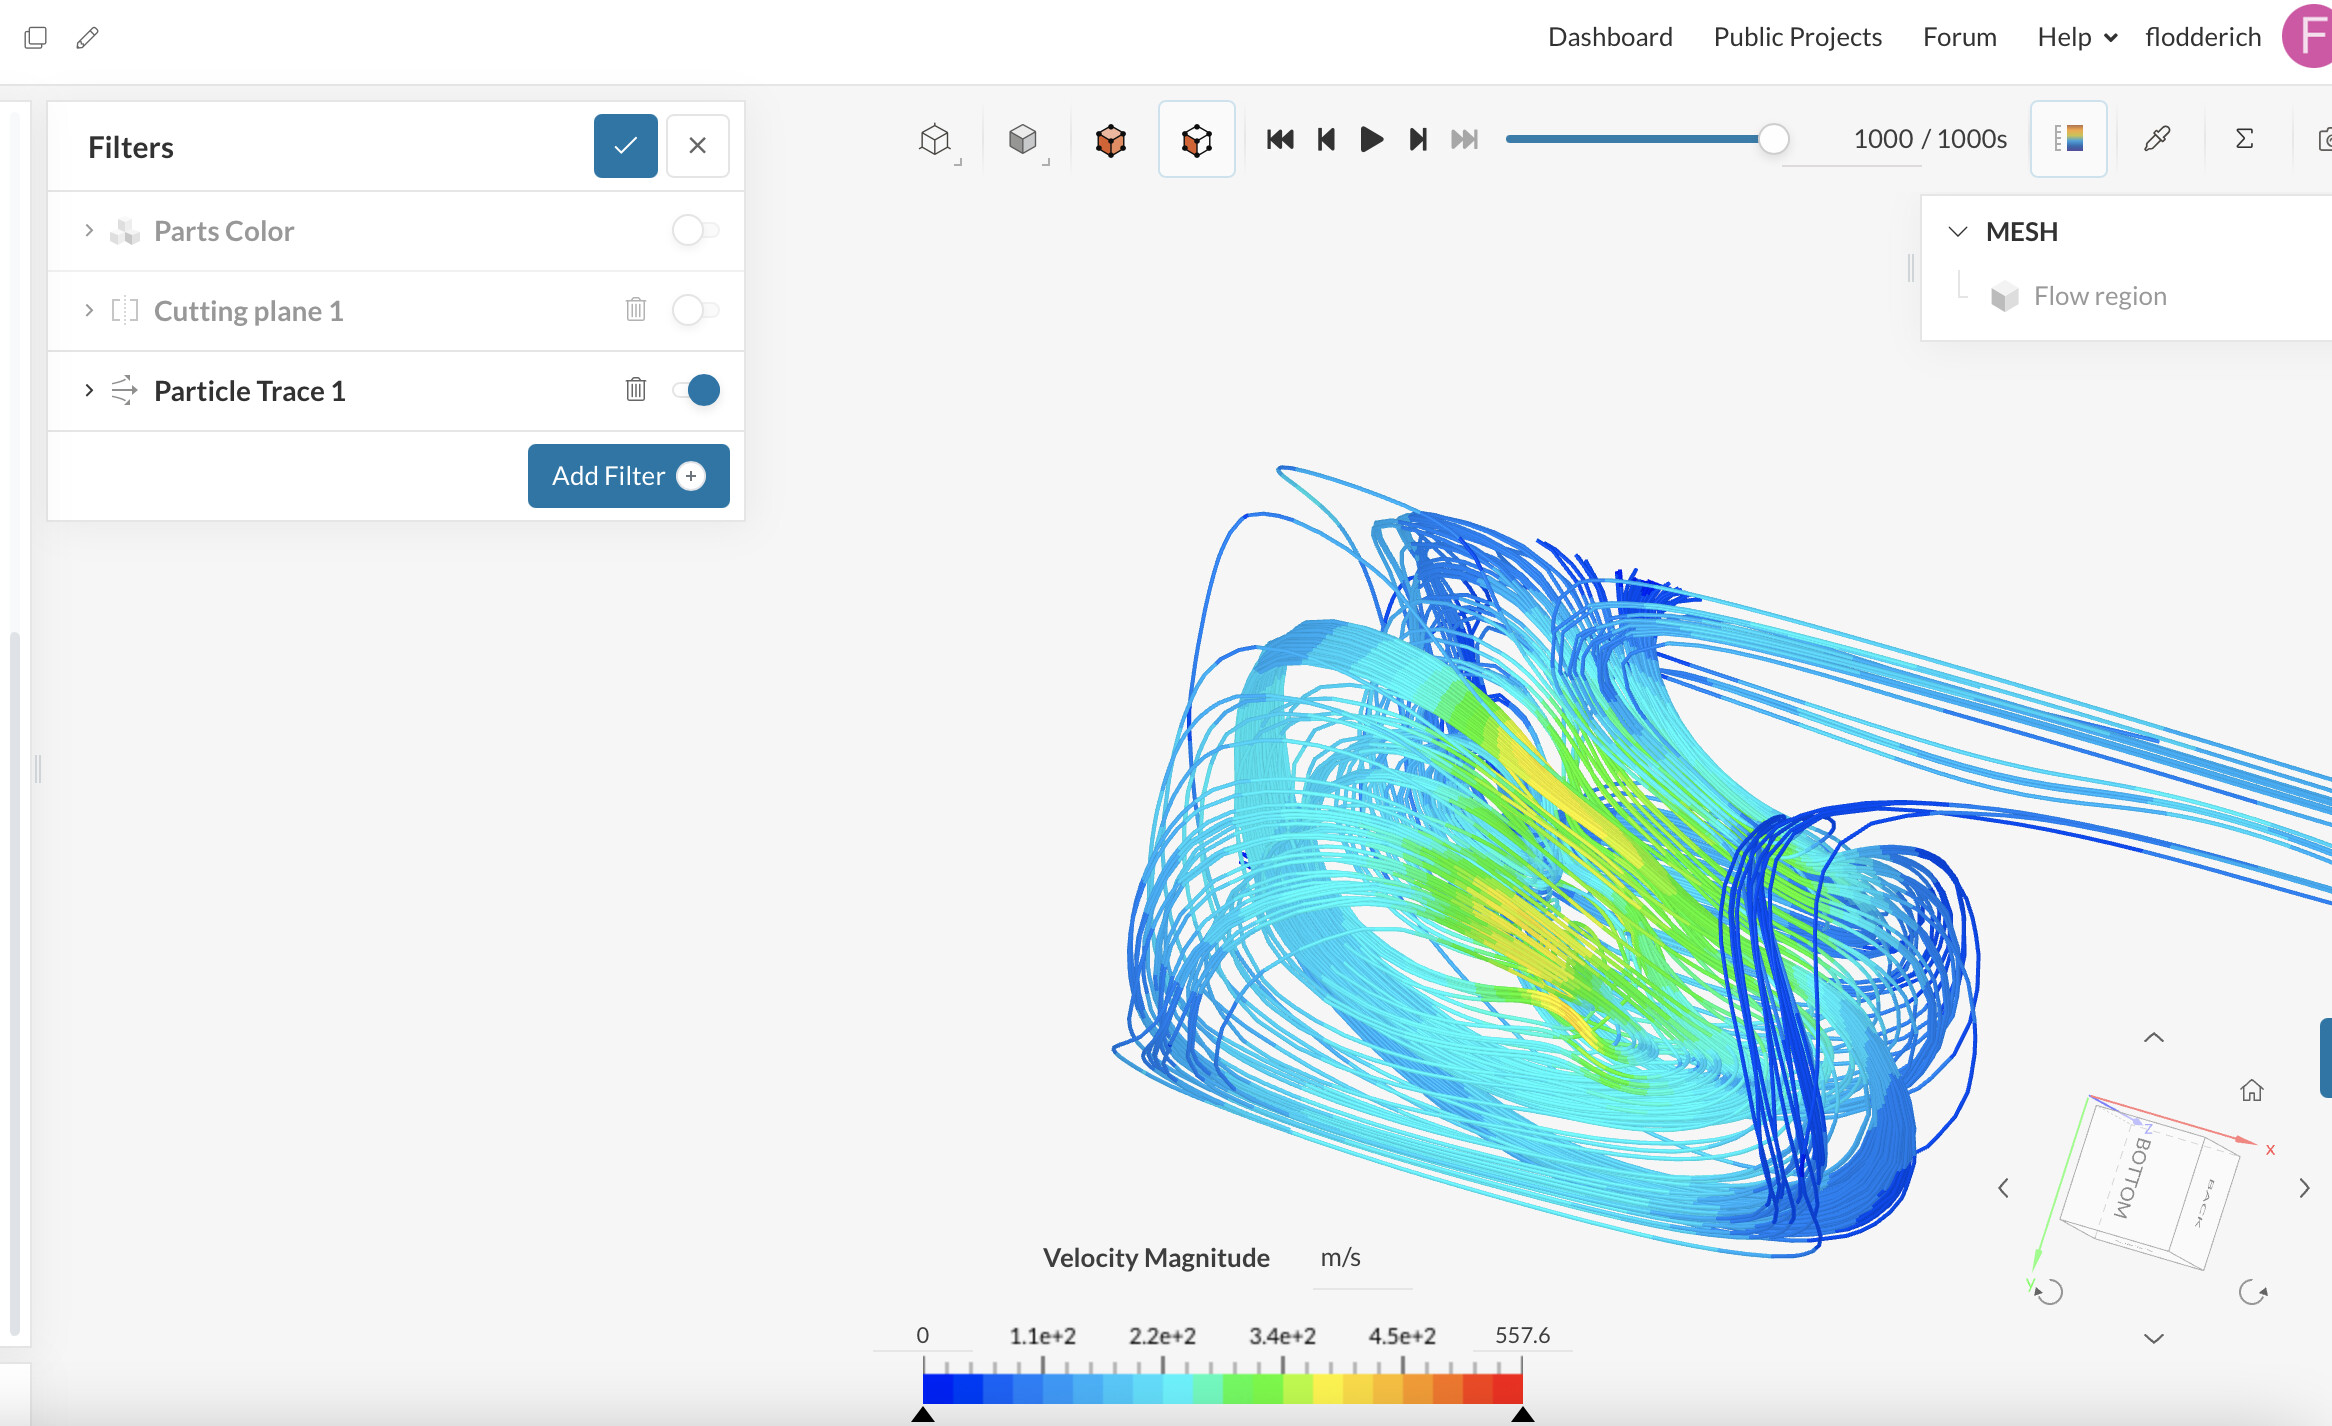Disable the Particle Trace 1 toggle

(695, 390)
